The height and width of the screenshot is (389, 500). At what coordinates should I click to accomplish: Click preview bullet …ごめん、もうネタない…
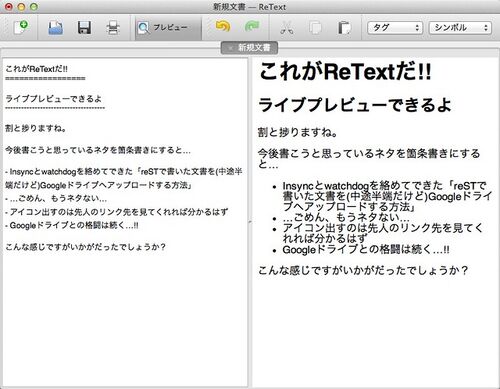[346, 217]
